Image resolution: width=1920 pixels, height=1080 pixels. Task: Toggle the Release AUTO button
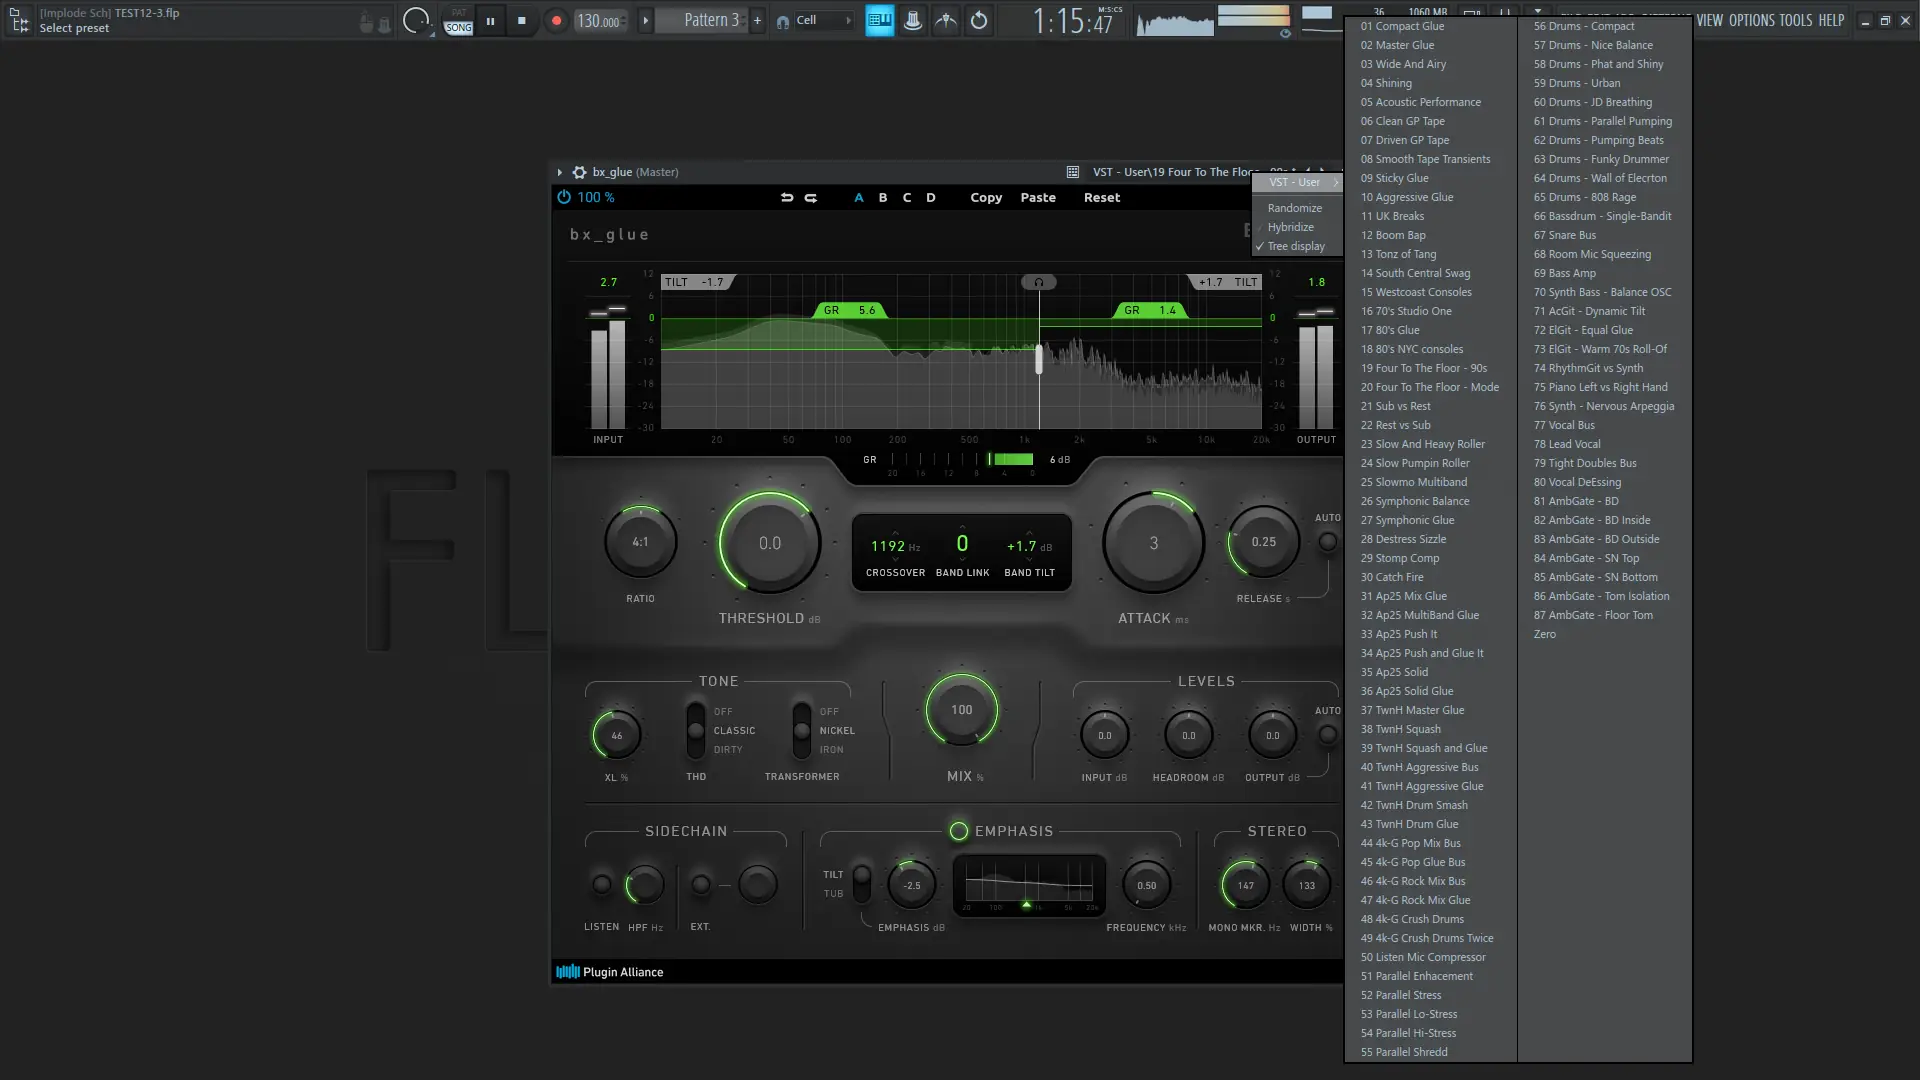(1327, 542)
